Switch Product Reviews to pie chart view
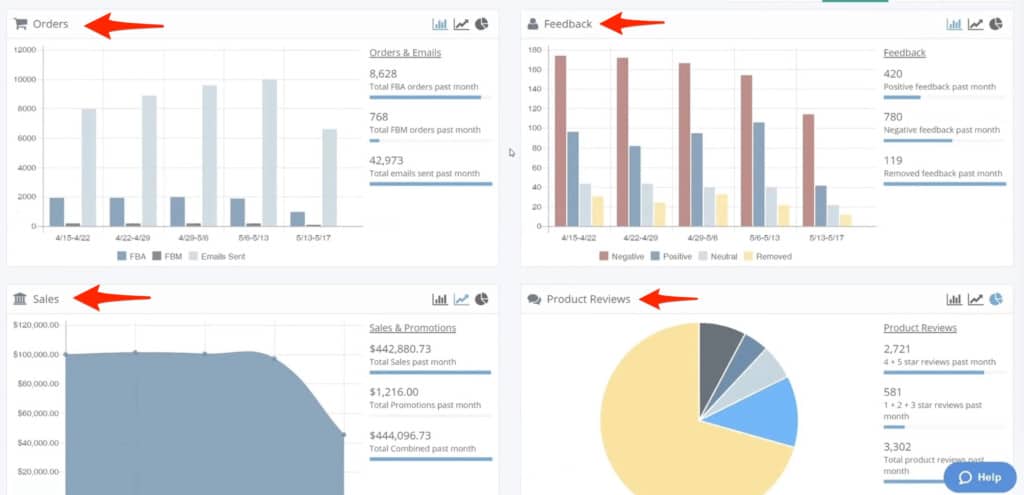This screenshot has height=495, width=1024. pyautogui.click(x=995, y=299)
